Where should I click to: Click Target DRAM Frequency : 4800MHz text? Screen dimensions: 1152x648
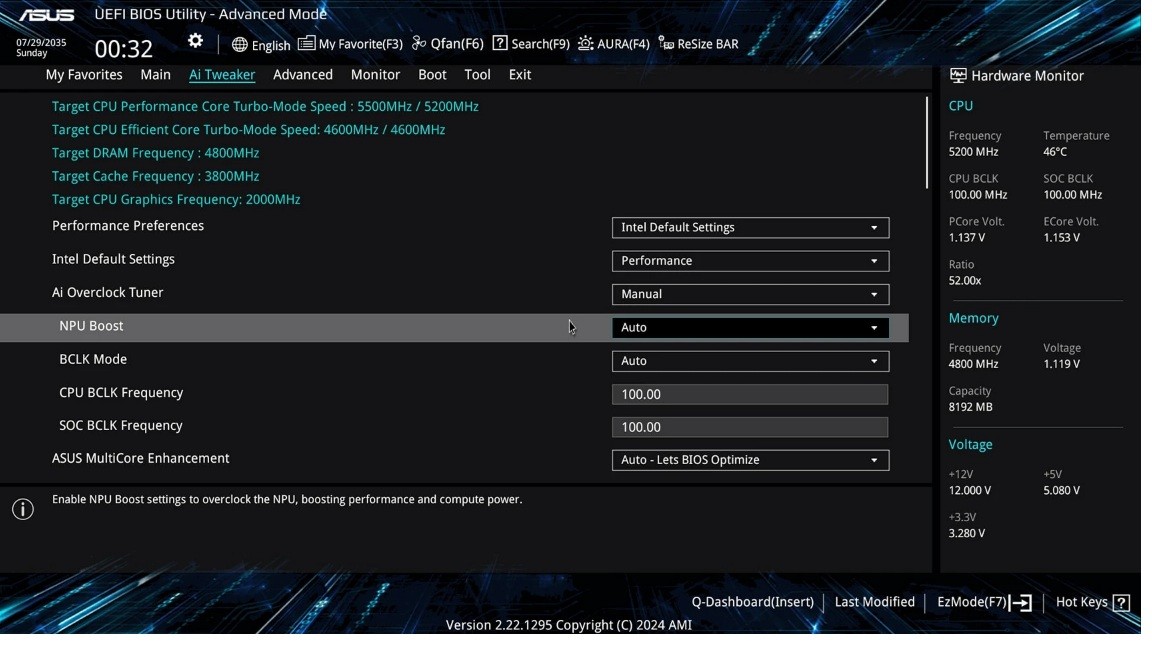[155, 154]
